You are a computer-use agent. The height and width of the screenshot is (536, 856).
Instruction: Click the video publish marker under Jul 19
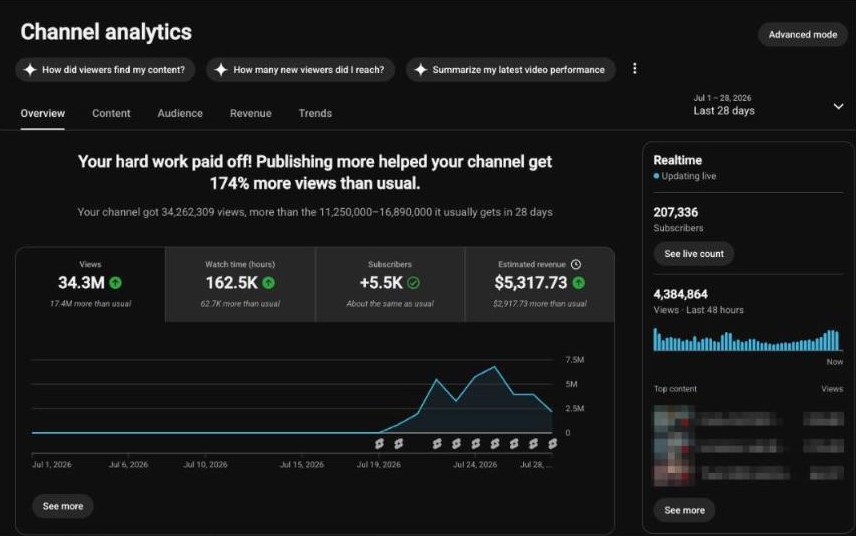click(x=379, y=444)
